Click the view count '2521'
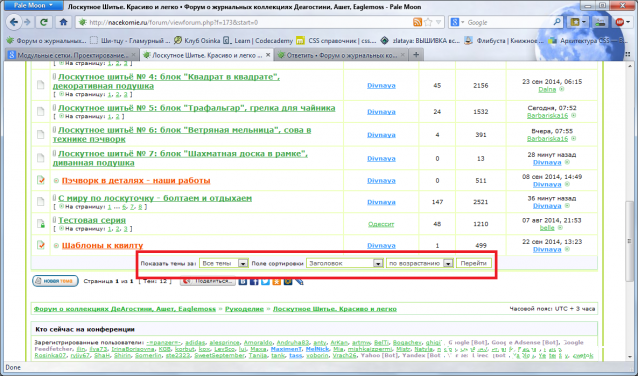Screen dimensions: 638x376 481,202
